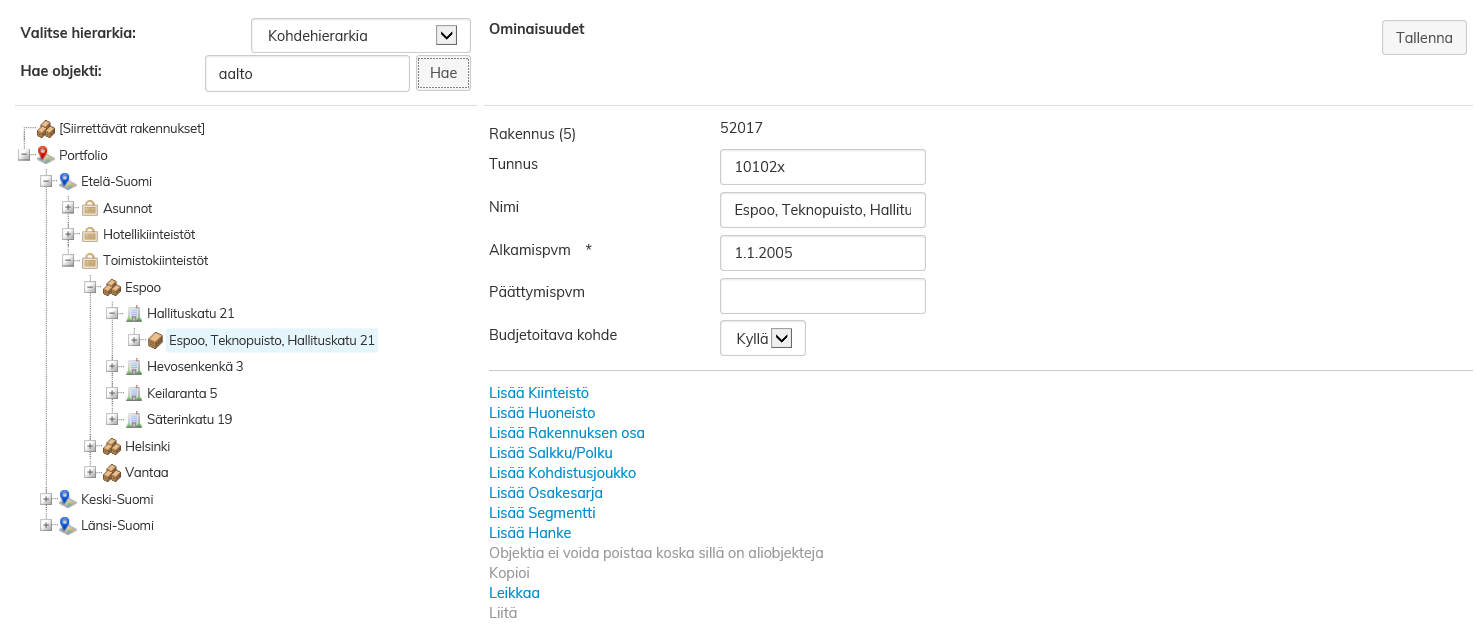Click the Portfolio map pin icon
The width and height of the screenshot is (1477, 625).
click(x=46, y=155)
